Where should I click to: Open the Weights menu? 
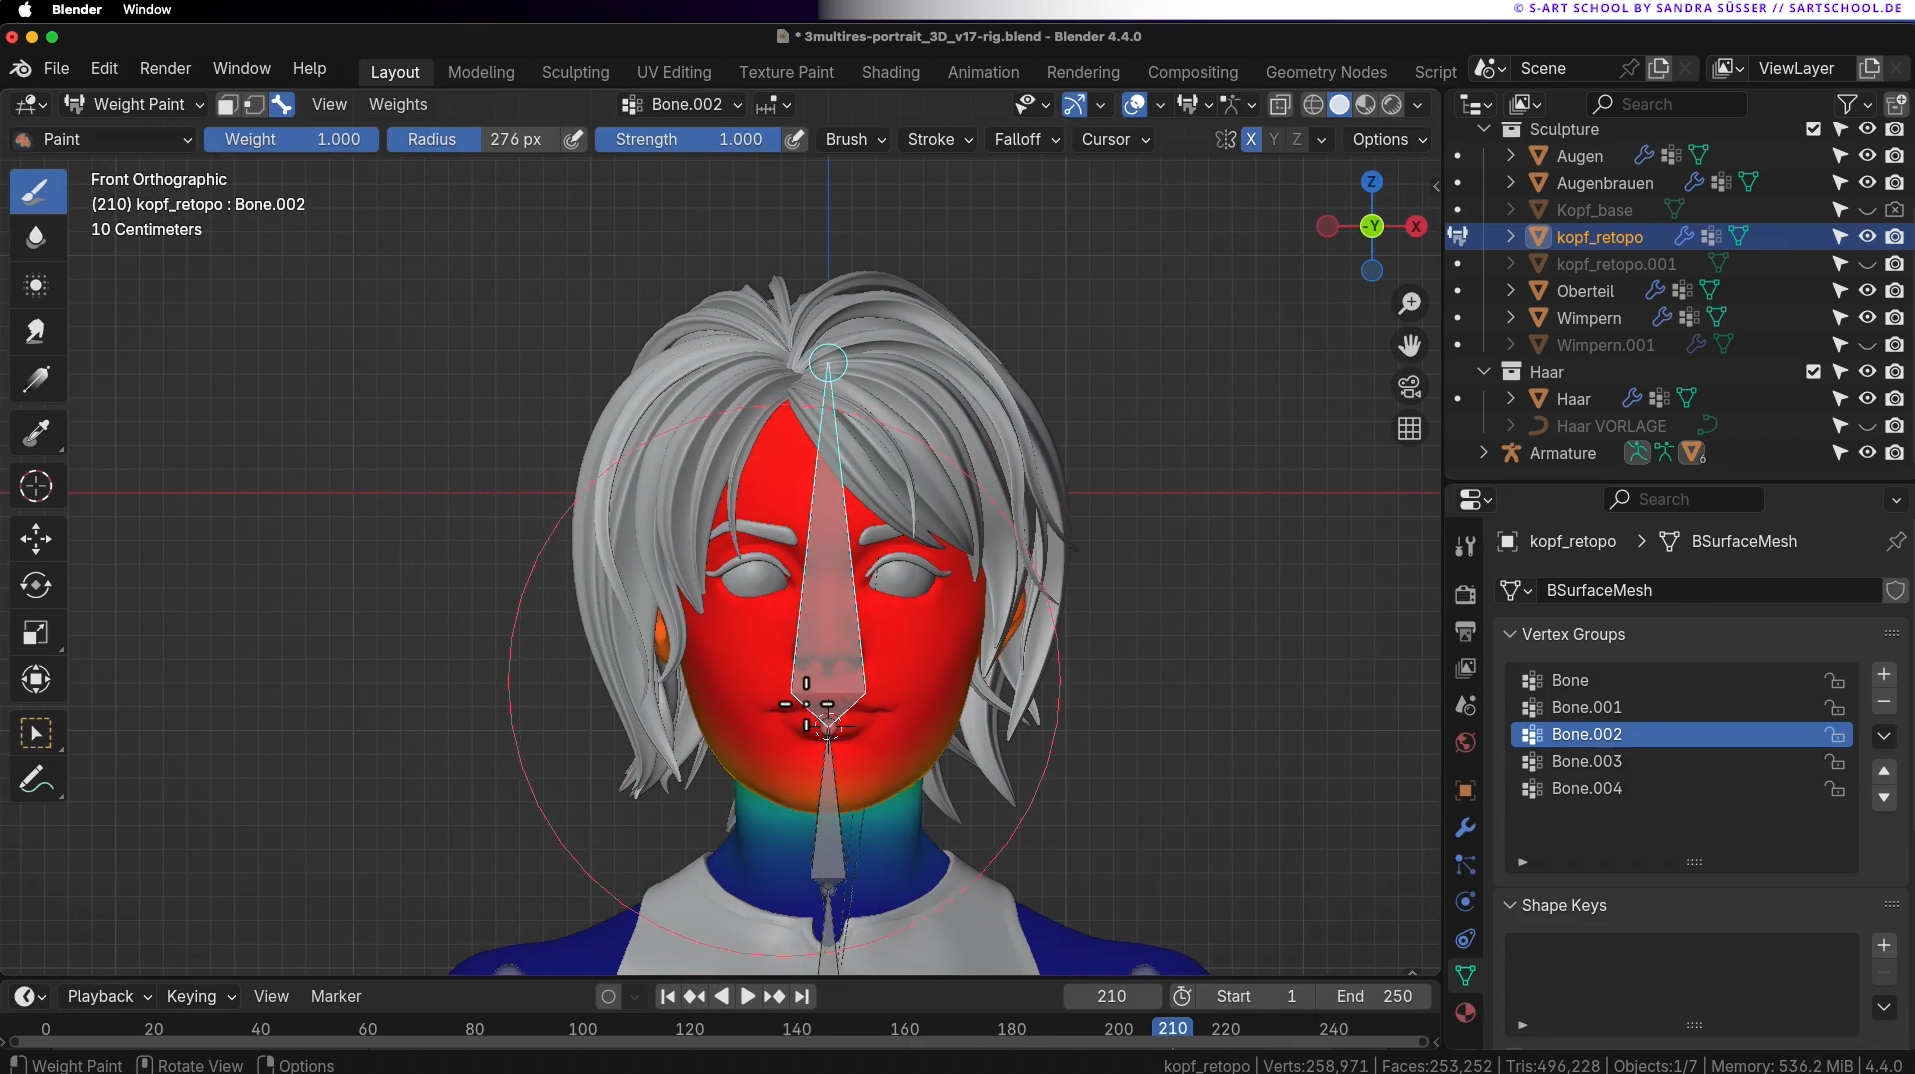click(x=398, y=104)
